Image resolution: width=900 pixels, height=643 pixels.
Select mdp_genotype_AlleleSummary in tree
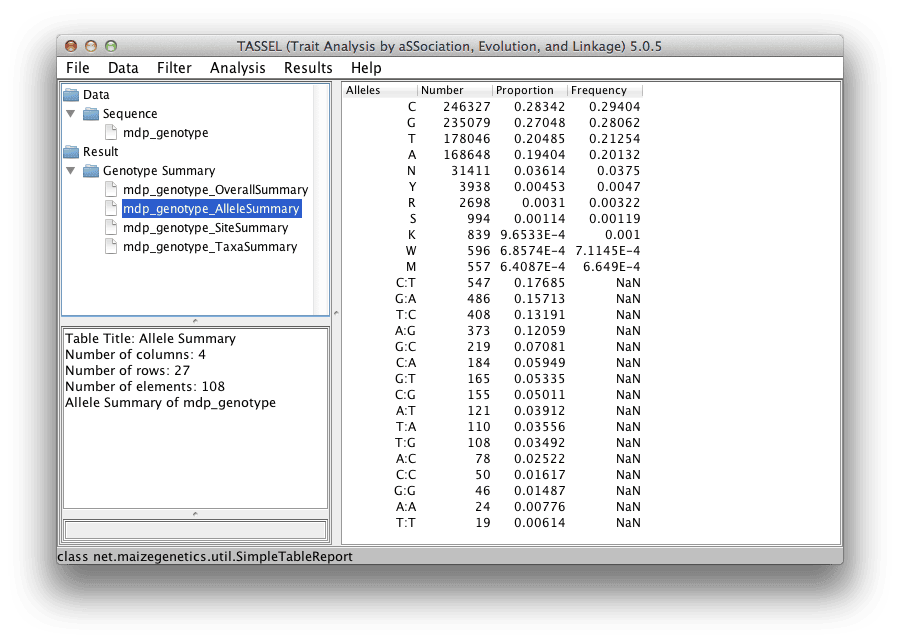211,208
